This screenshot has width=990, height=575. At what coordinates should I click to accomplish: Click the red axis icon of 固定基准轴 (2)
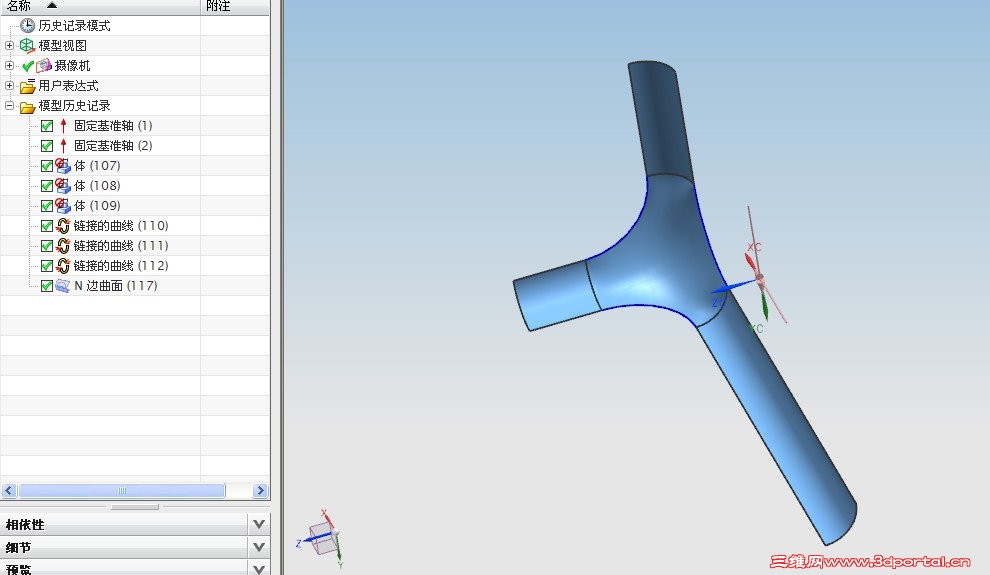pos(63,146)
